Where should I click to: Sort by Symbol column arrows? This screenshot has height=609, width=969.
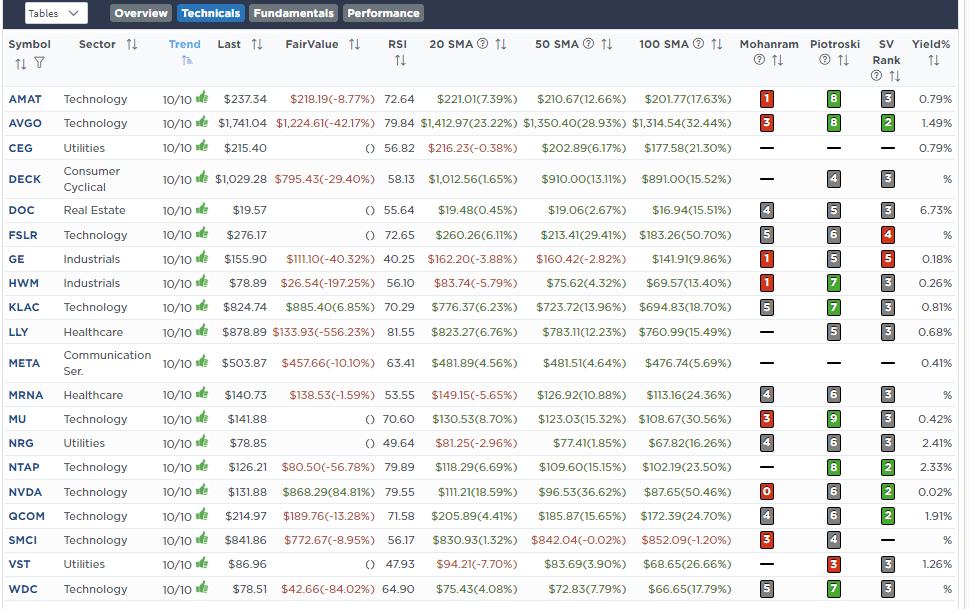[20, 64]
